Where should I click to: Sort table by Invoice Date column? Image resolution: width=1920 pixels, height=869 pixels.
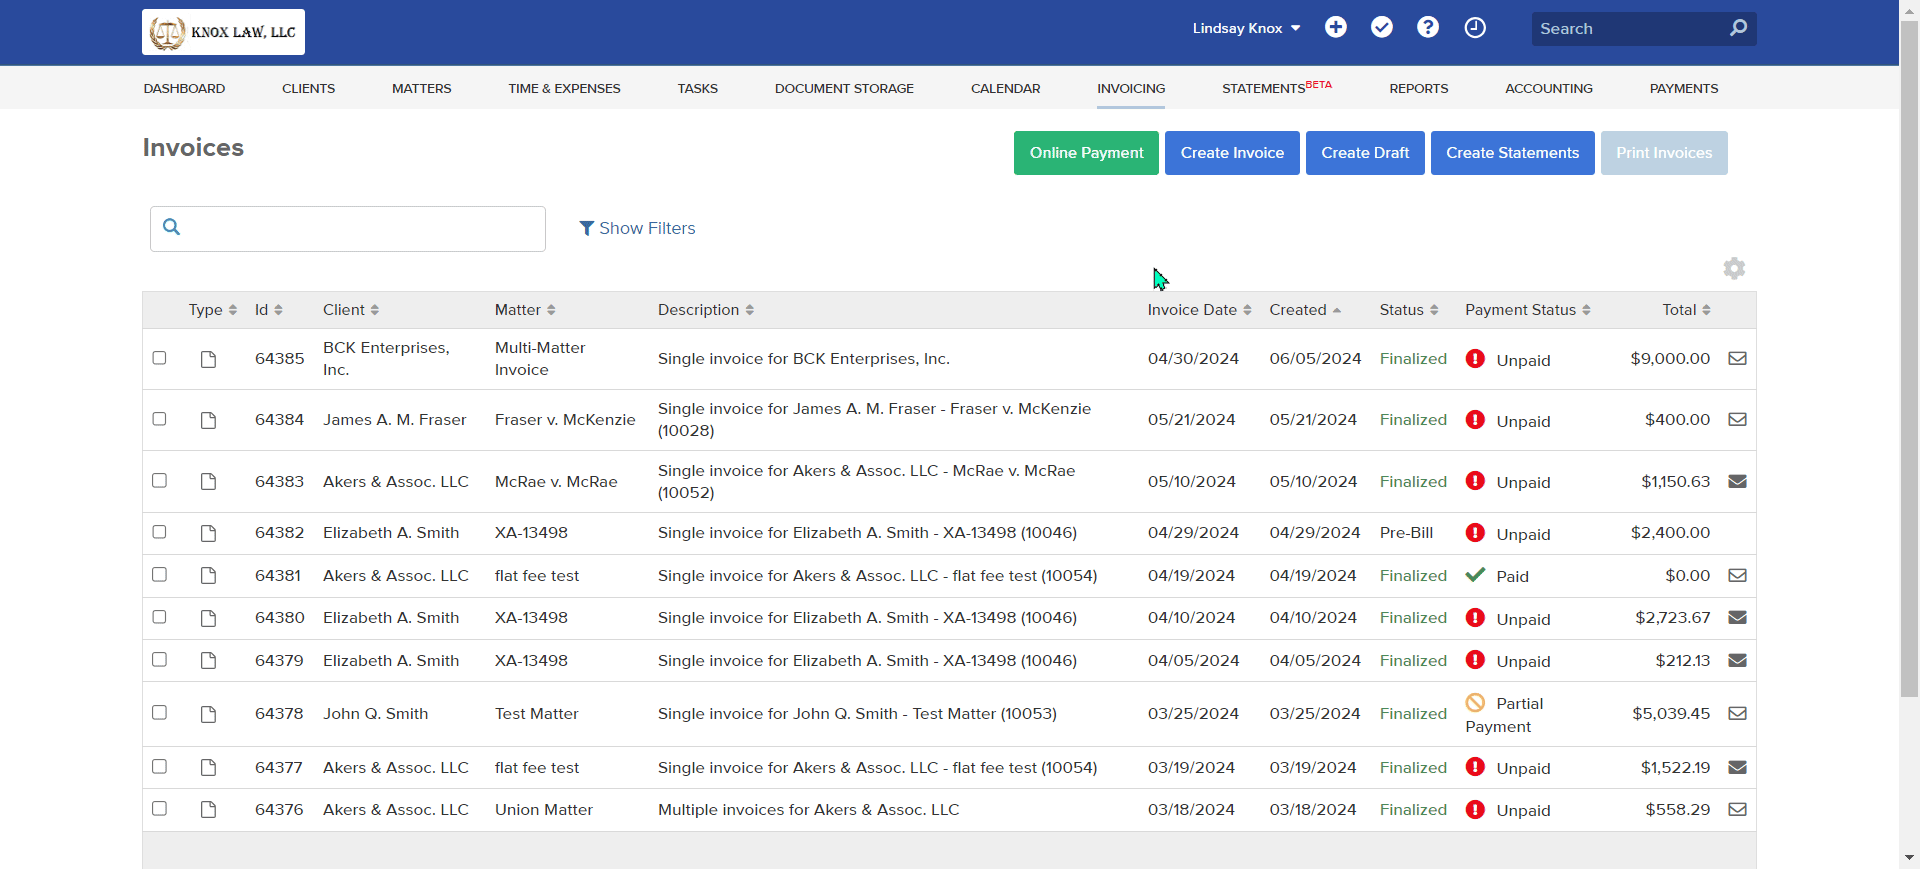1199,310
